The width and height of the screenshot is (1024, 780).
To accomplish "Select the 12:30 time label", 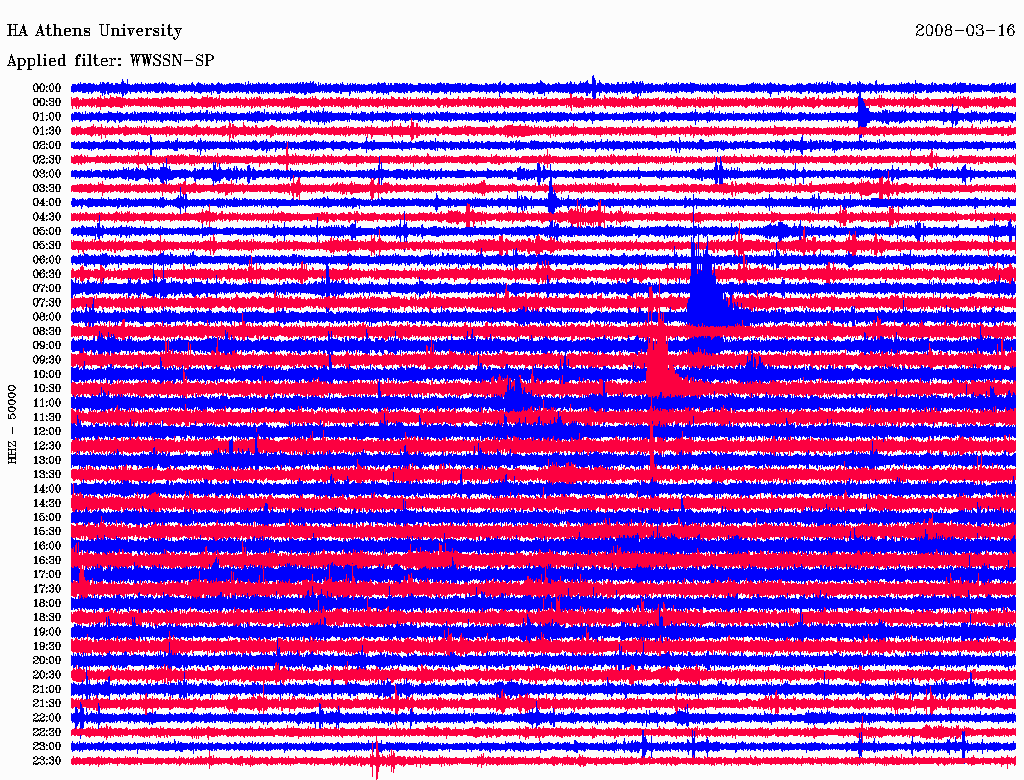I will (47, 446).
